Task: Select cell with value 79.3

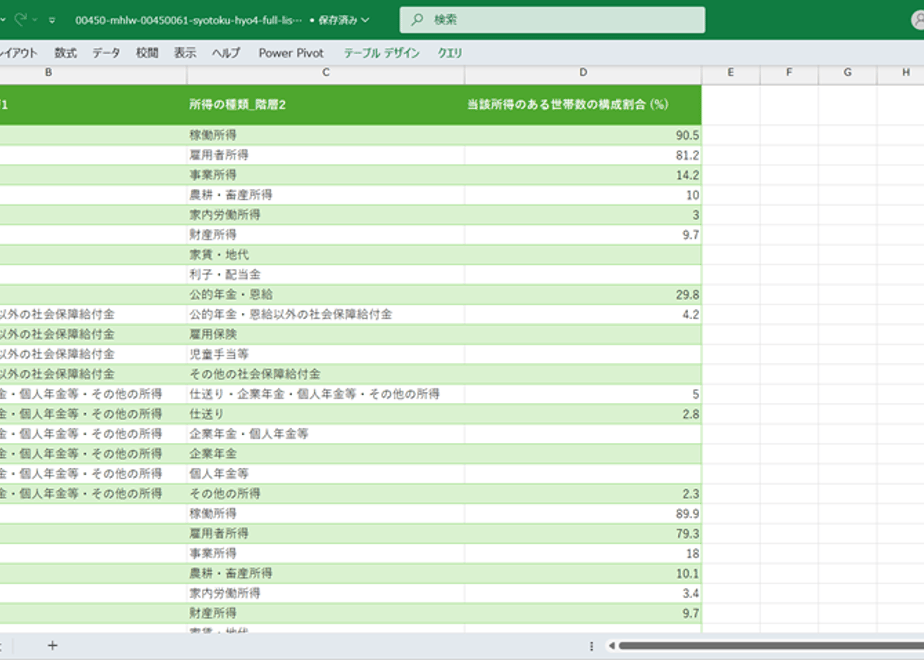Action: [x=583, y=533]
